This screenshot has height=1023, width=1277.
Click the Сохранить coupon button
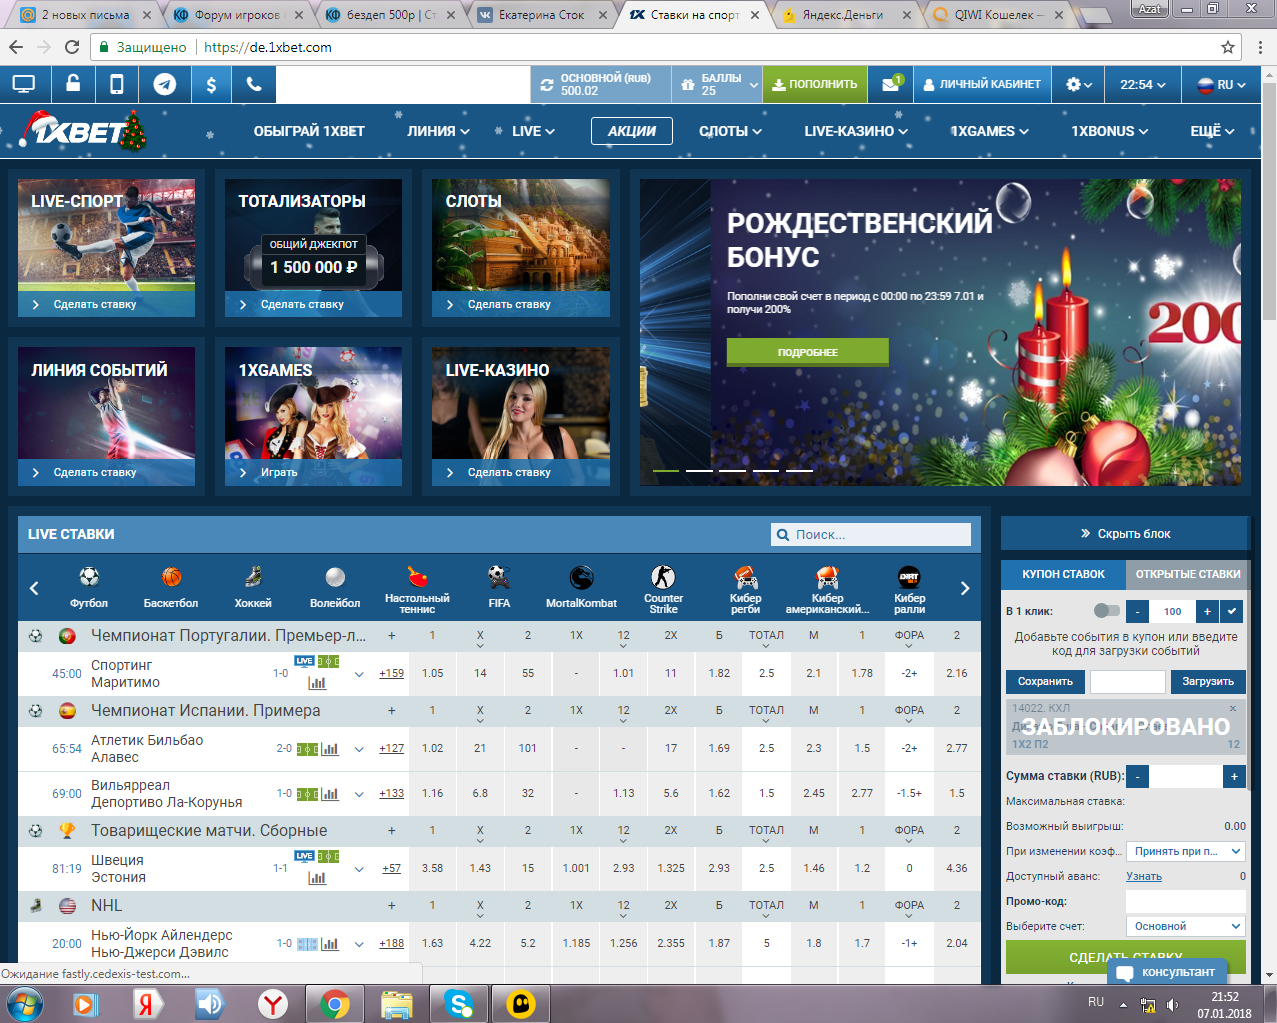pos(1045,681)
